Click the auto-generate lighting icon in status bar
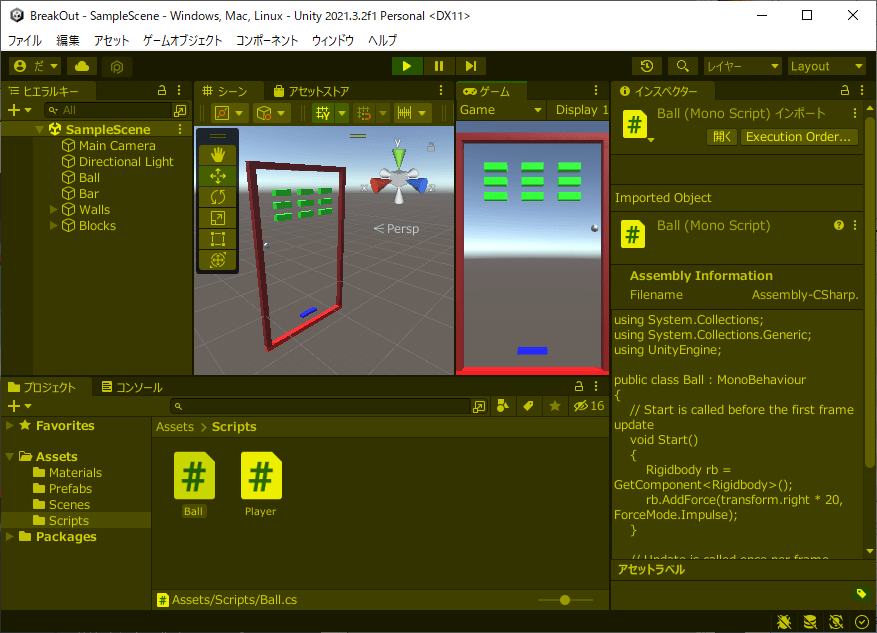This screenshot has width=877, height=633. pos(836,622)
